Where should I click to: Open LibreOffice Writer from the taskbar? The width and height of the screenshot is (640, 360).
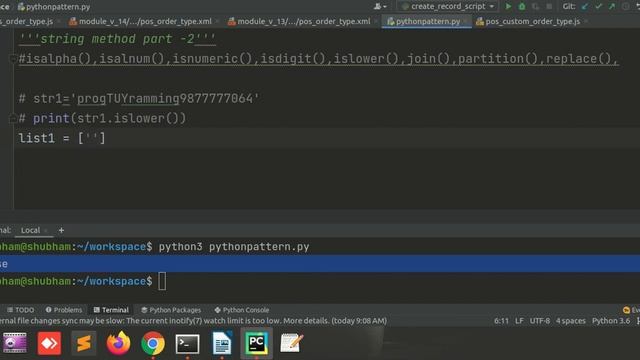(x=222, y=343)
